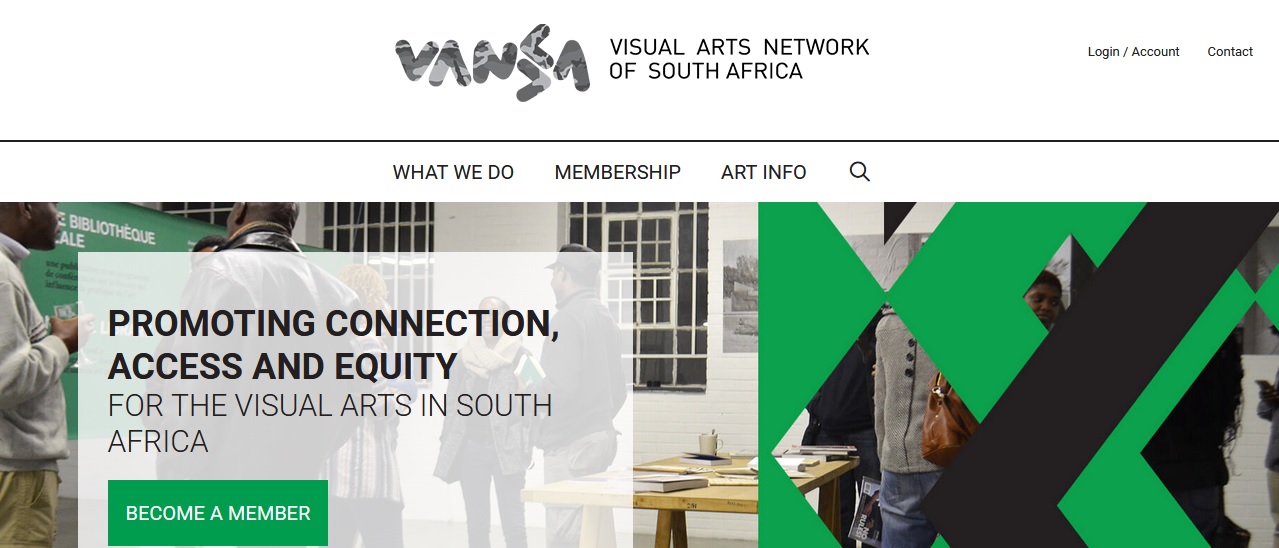Click the green and black geometric graphic

click(1018, 375)
